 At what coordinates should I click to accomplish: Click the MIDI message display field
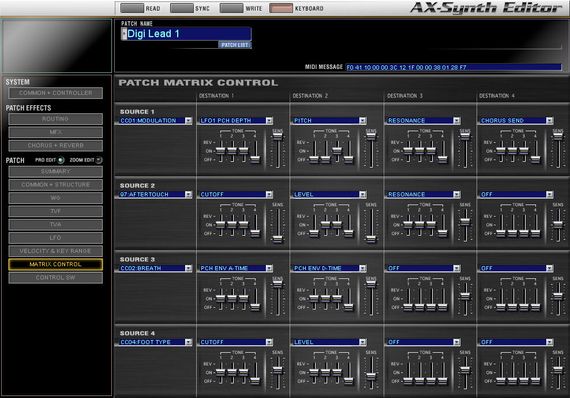tap(453, 67)
